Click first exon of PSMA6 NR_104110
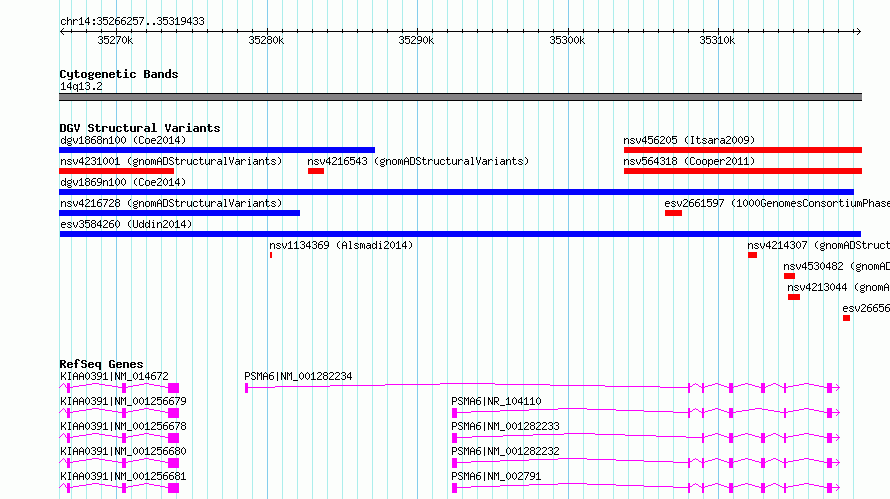This screenshot has width=890, height=499. click(x=455, y=413)
